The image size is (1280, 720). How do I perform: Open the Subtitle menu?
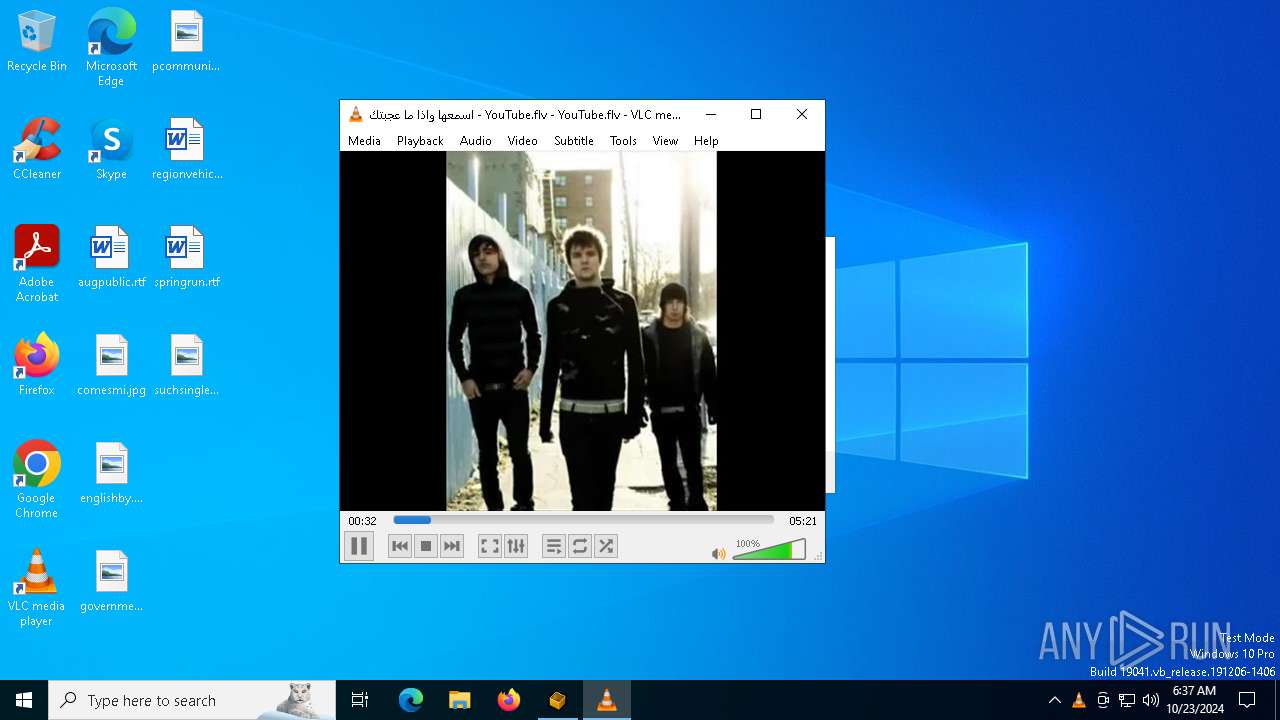pos(574,141)
